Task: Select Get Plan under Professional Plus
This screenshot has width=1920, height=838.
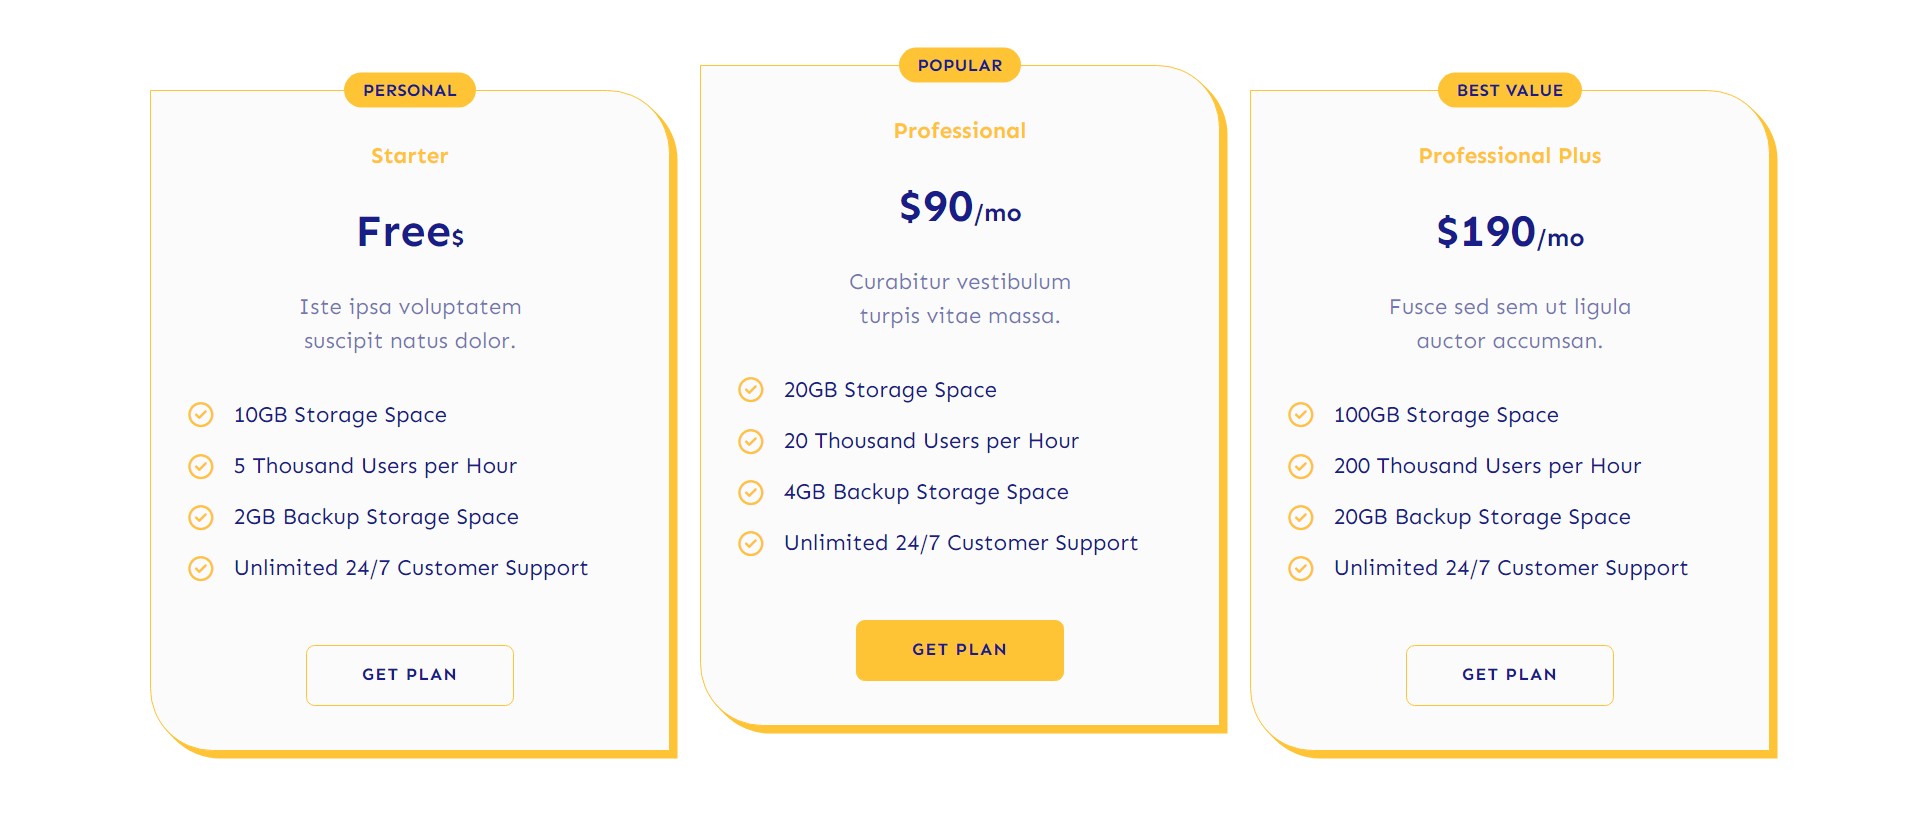Action: click(1509, 675)
